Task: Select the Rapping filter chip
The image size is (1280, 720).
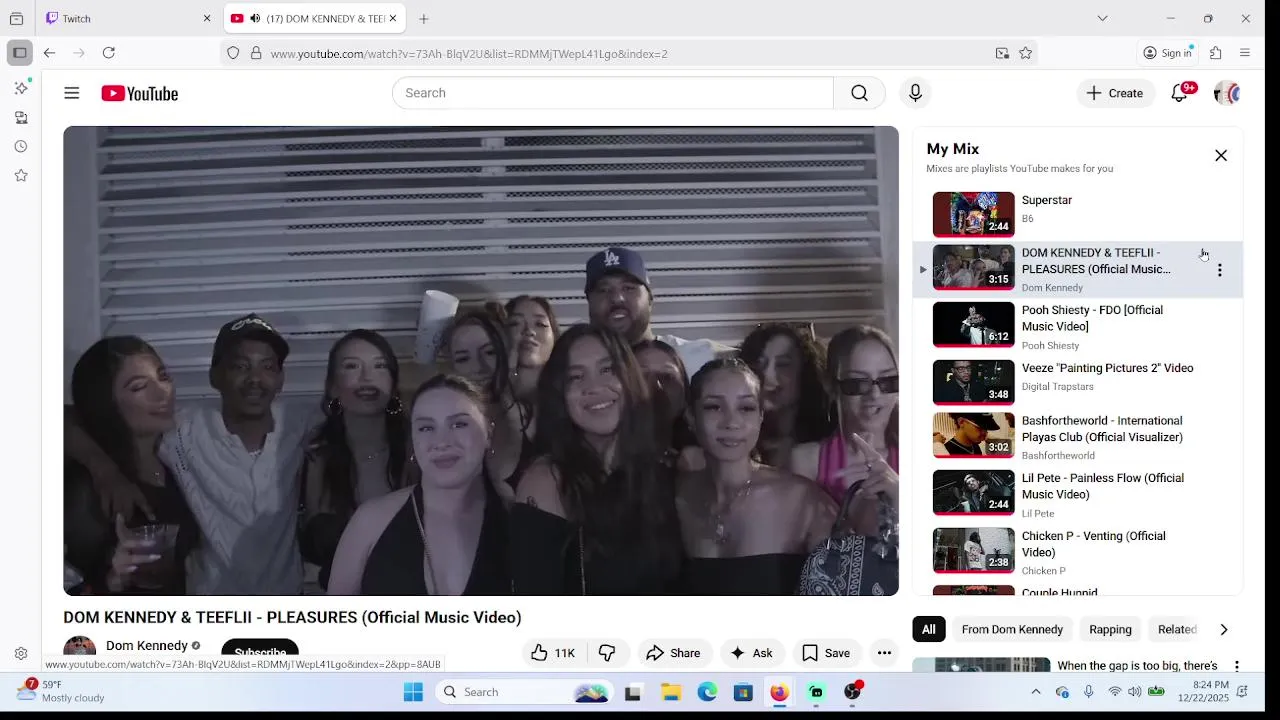Action: [1110, 629]
